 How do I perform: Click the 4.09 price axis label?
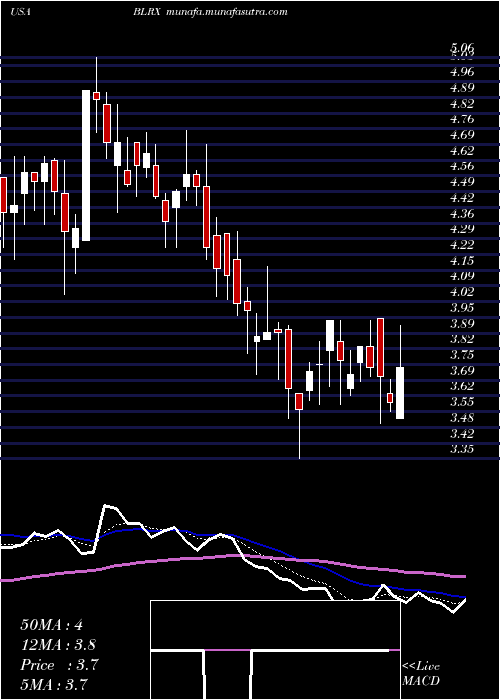tap(462, 276)
